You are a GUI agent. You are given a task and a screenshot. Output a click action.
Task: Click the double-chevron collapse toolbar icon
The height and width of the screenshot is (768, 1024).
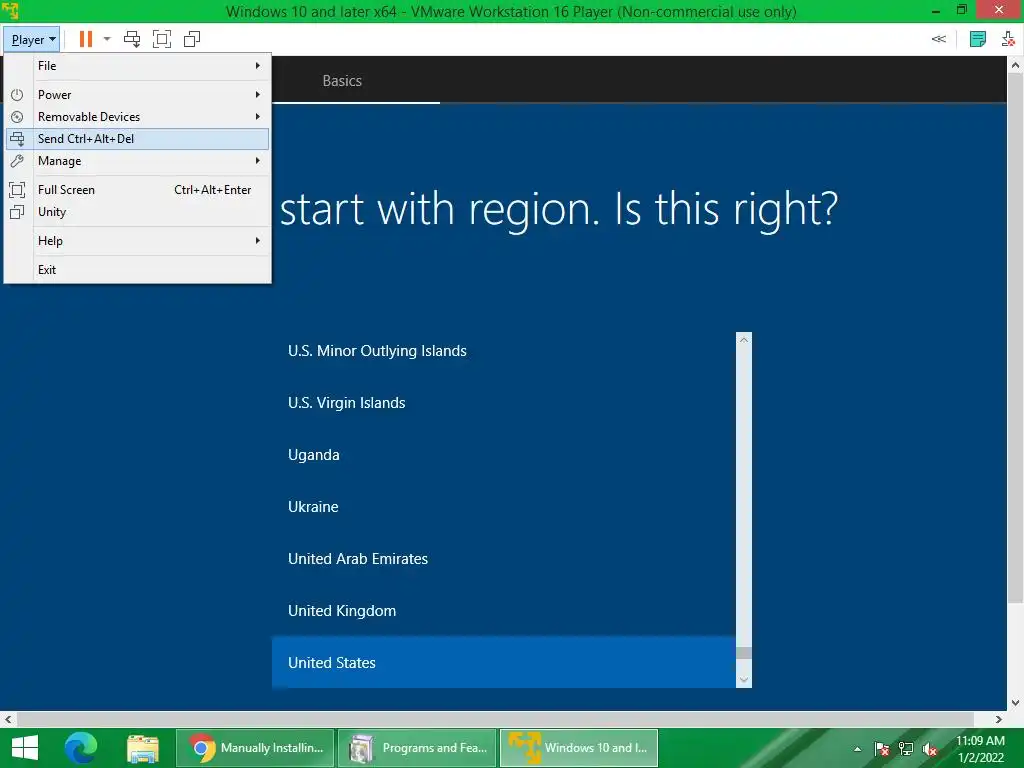coord(938,39)
